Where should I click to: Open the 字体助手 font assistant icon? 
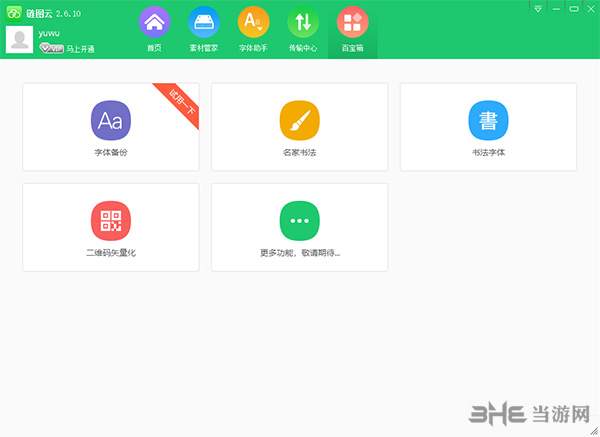coord(253,22)
